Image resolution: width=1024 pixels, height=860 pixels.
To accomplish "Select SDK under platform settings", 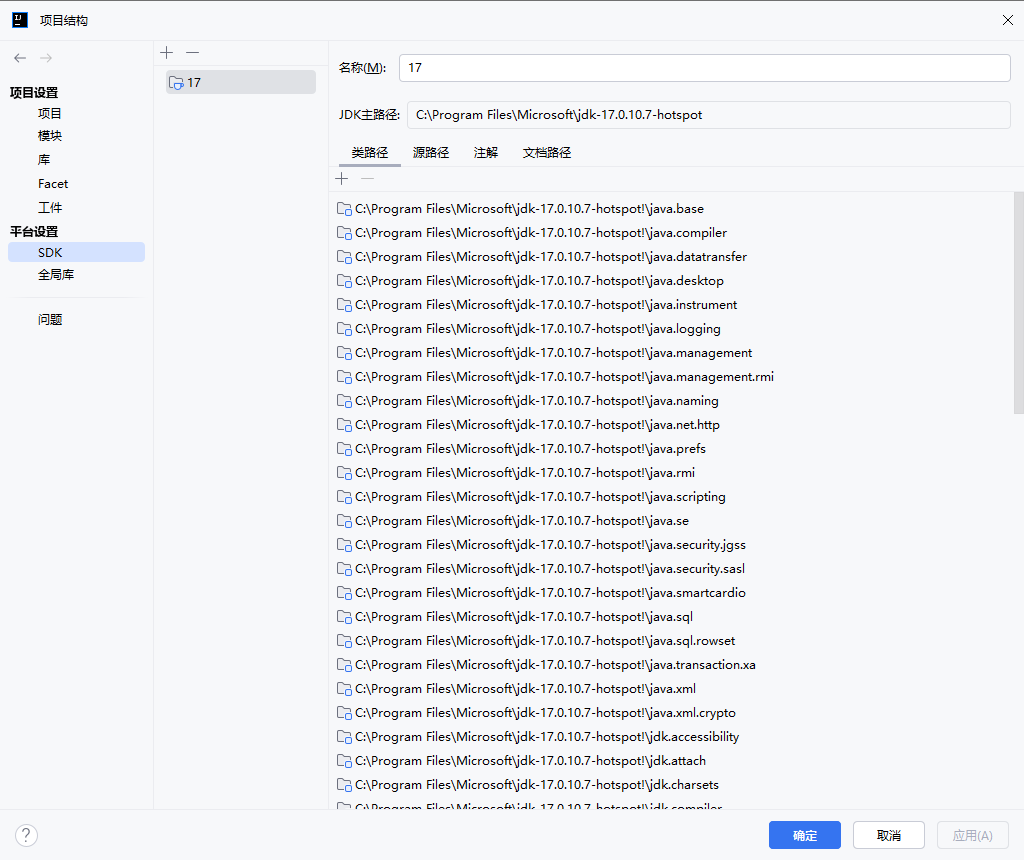I will (x=76, y=253).
